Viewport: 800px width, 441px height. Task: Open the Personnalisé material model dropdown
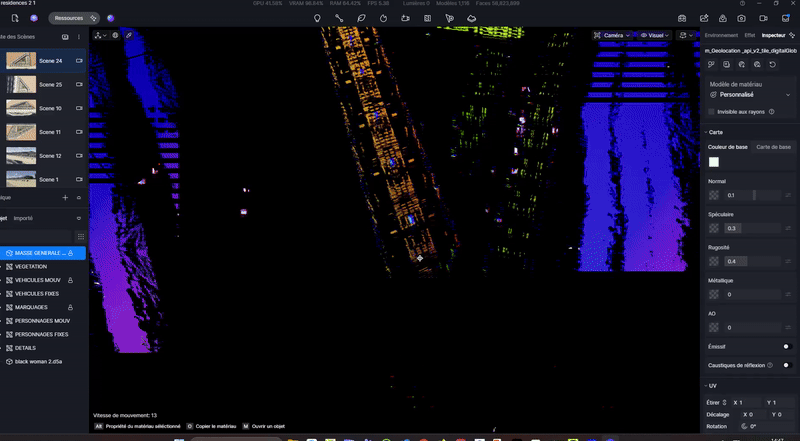point(750,95)
